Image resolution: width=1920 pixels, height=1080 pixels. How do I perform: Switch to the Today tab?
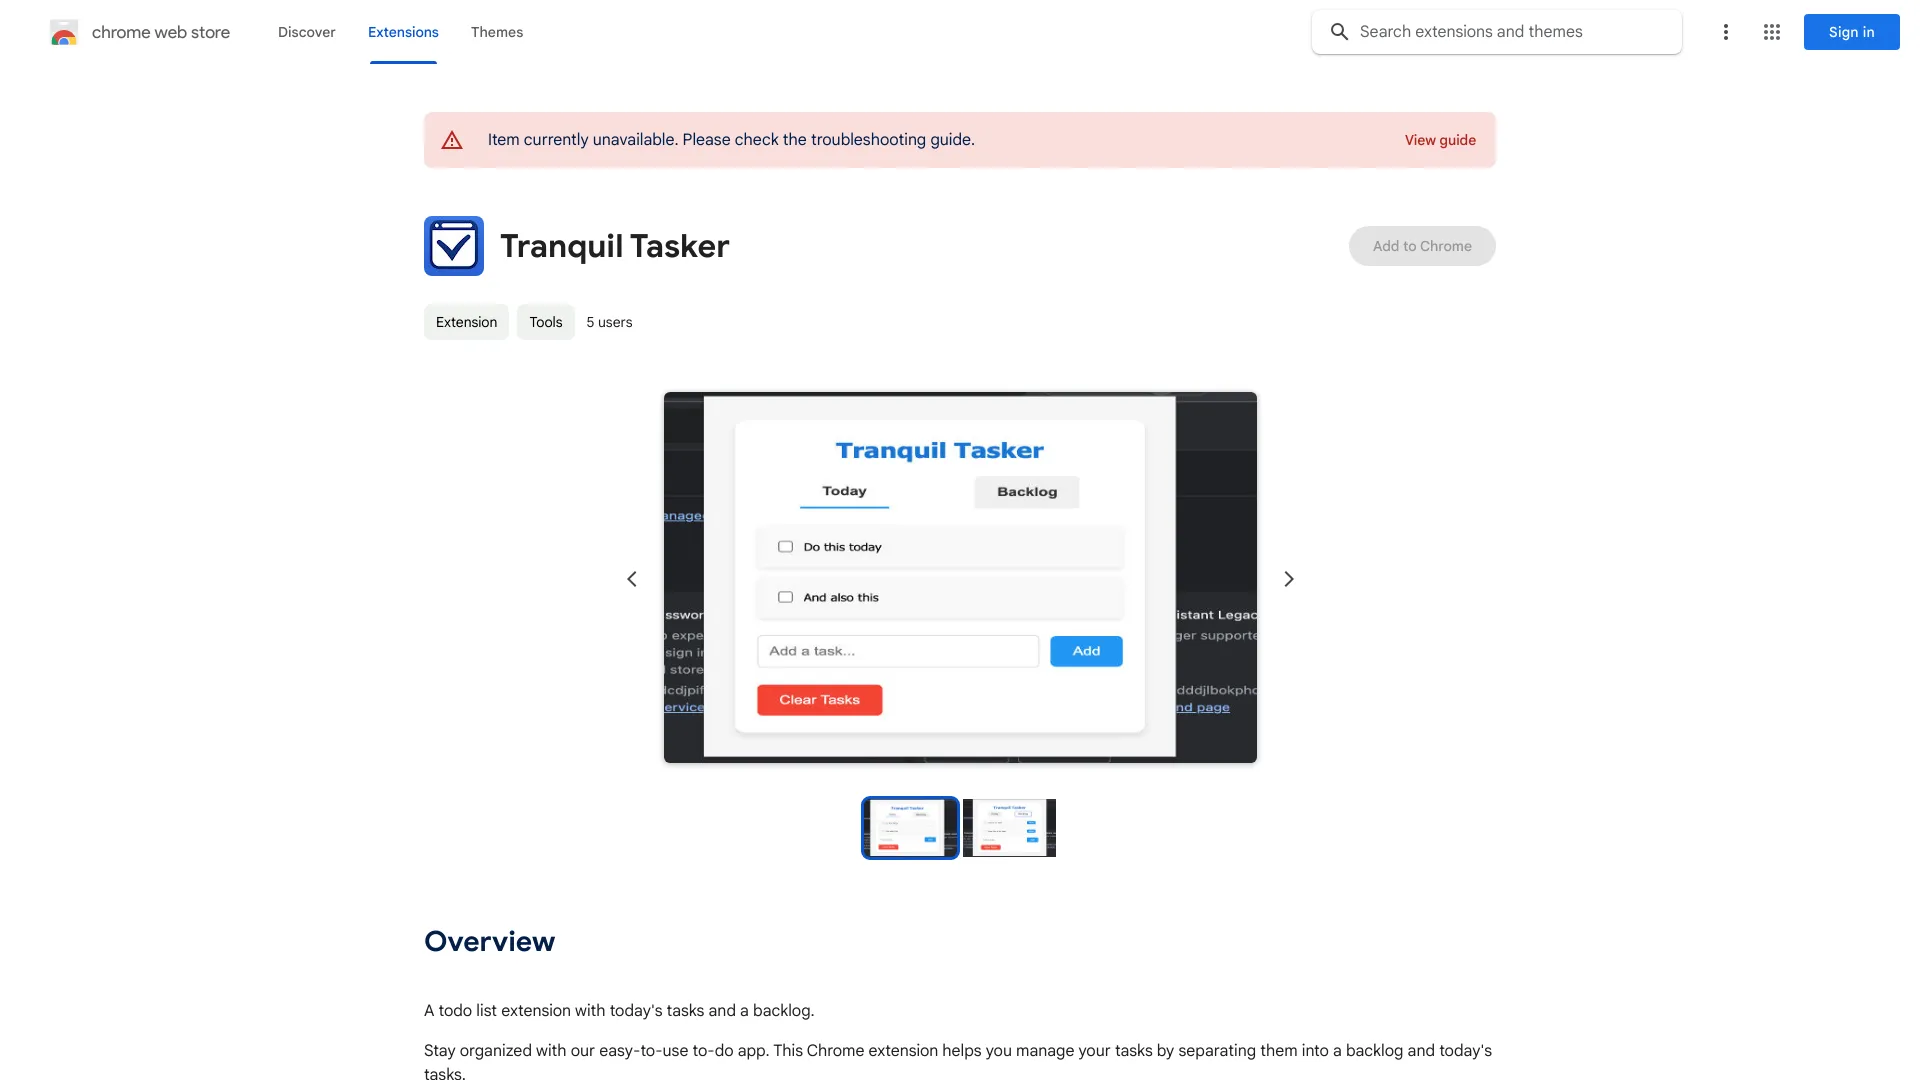pyautogui.click(x=844, y=491)
